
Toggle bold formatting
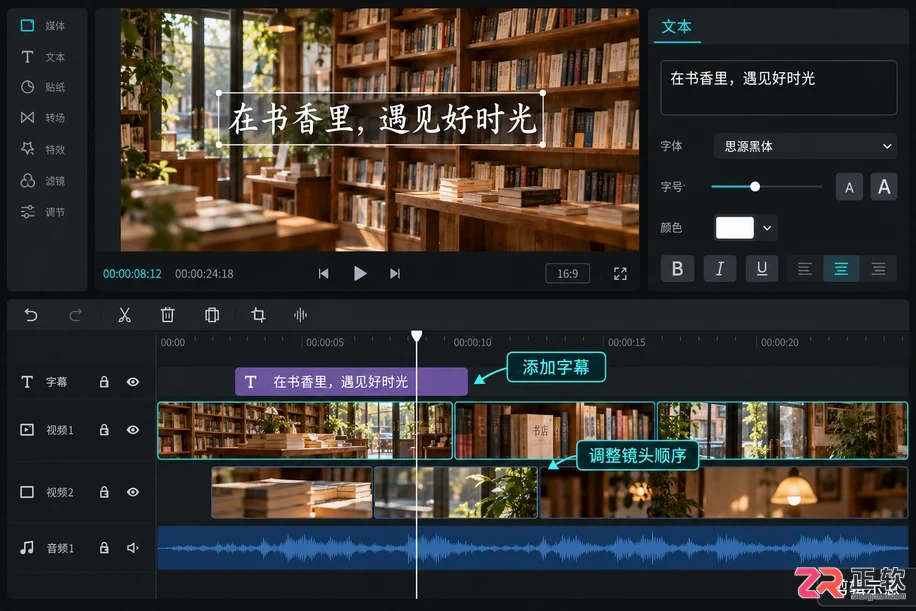coord(677,269)
